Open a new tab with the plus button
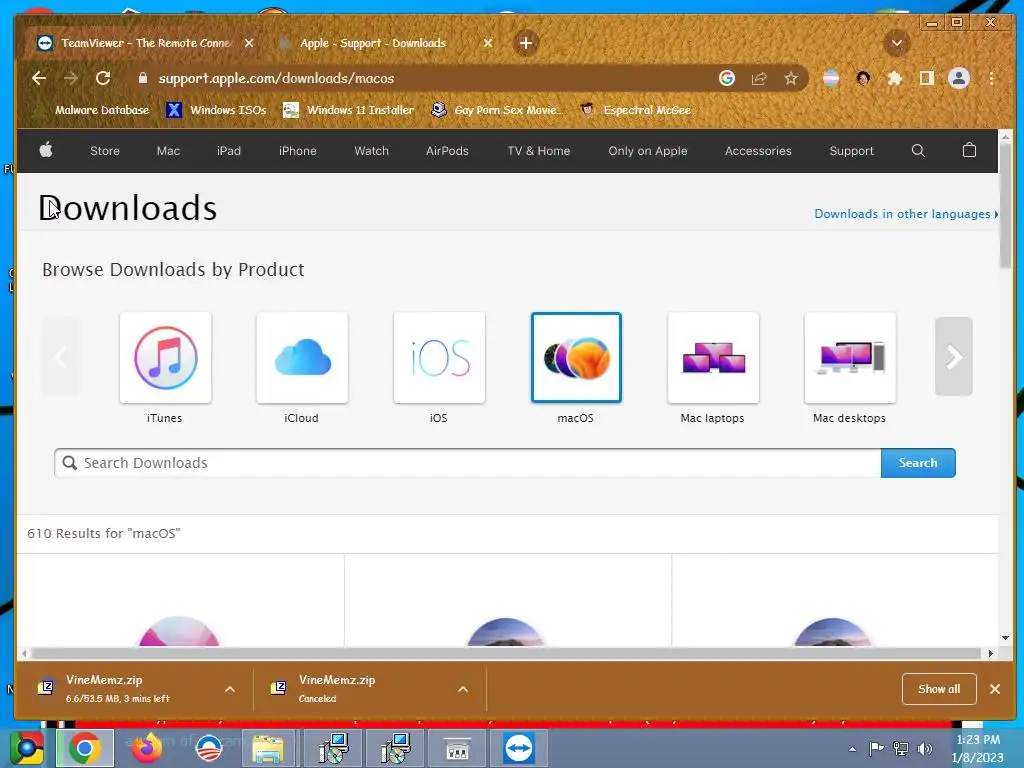This screenshot has height=768, width=1024. pos(526,43)
